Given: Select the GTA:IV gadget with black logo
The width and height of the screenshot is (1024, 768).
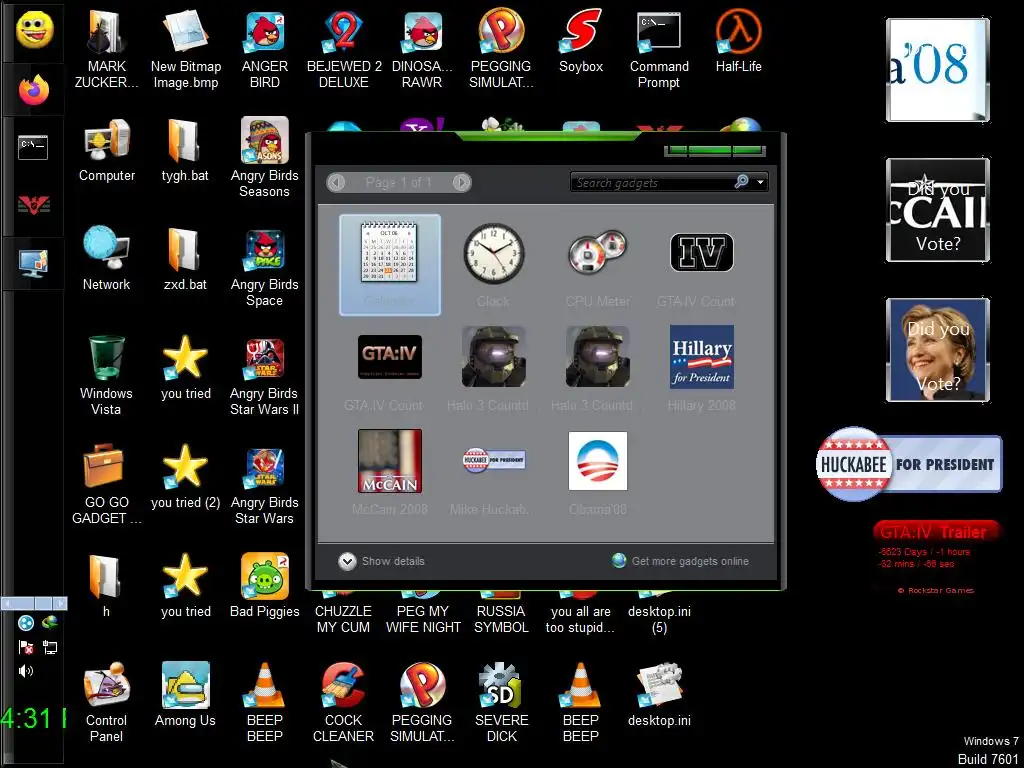Looking at the screenshot, I should [x=390, y=368].
